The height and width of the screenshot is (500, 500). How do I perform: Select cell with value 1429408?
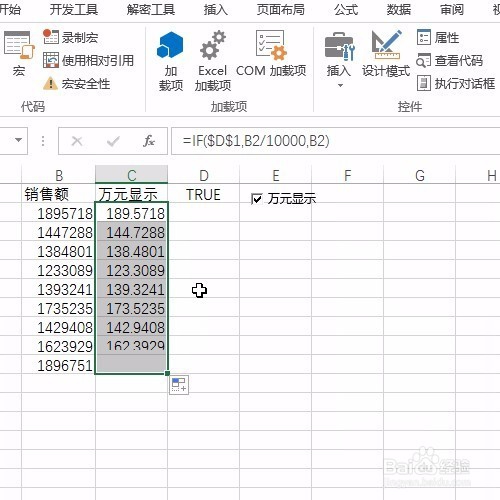(x=59, y=327)
